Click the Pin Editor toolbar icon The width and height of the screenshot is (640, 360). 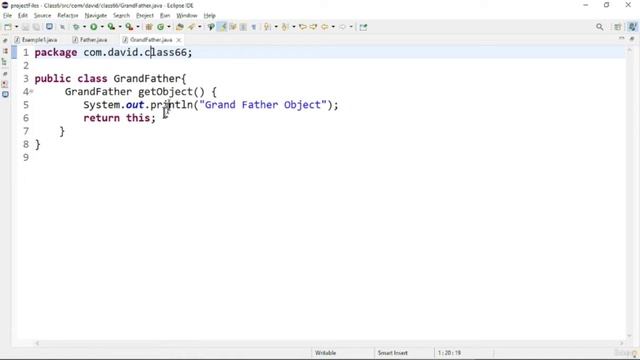[363, 27]
